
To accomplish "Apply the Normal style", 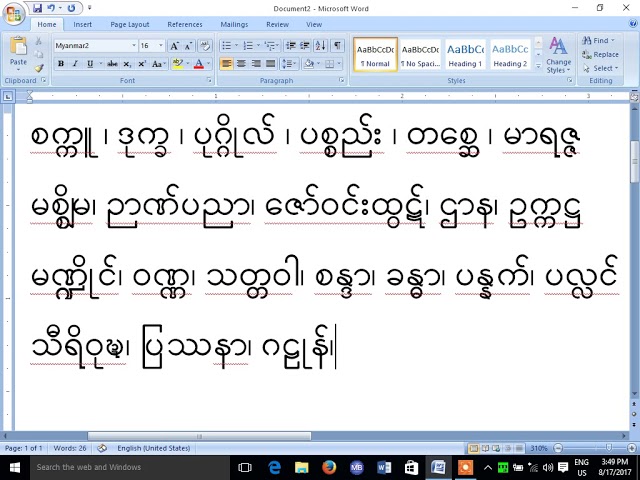I will tap(376, 55).
